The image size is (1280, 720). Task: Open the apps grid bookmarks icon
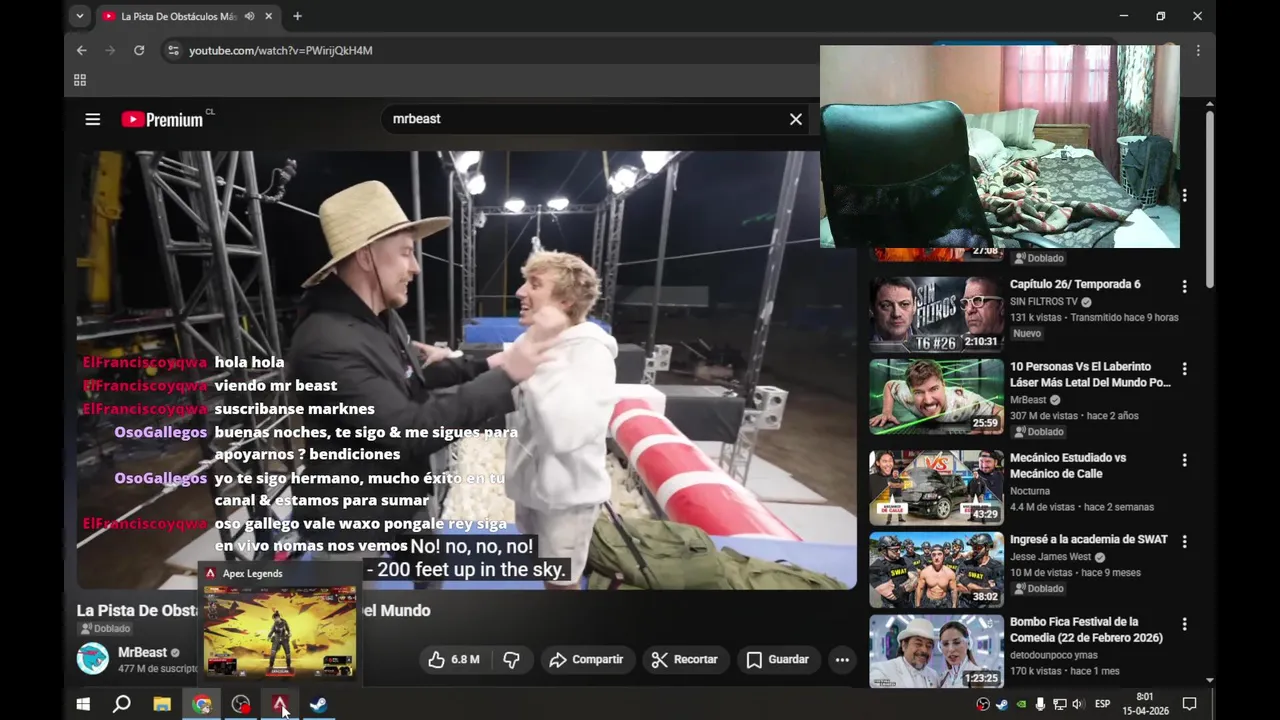tap(80, 80)
